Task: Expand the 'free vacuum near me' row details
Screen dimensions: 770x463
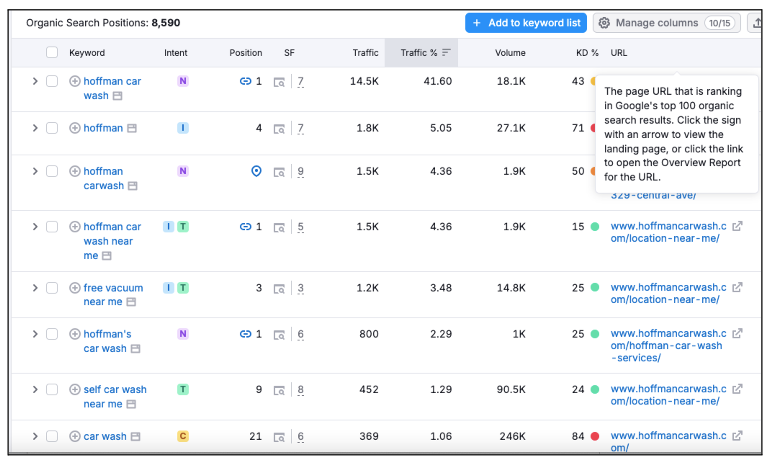Action: coord(34,288)
